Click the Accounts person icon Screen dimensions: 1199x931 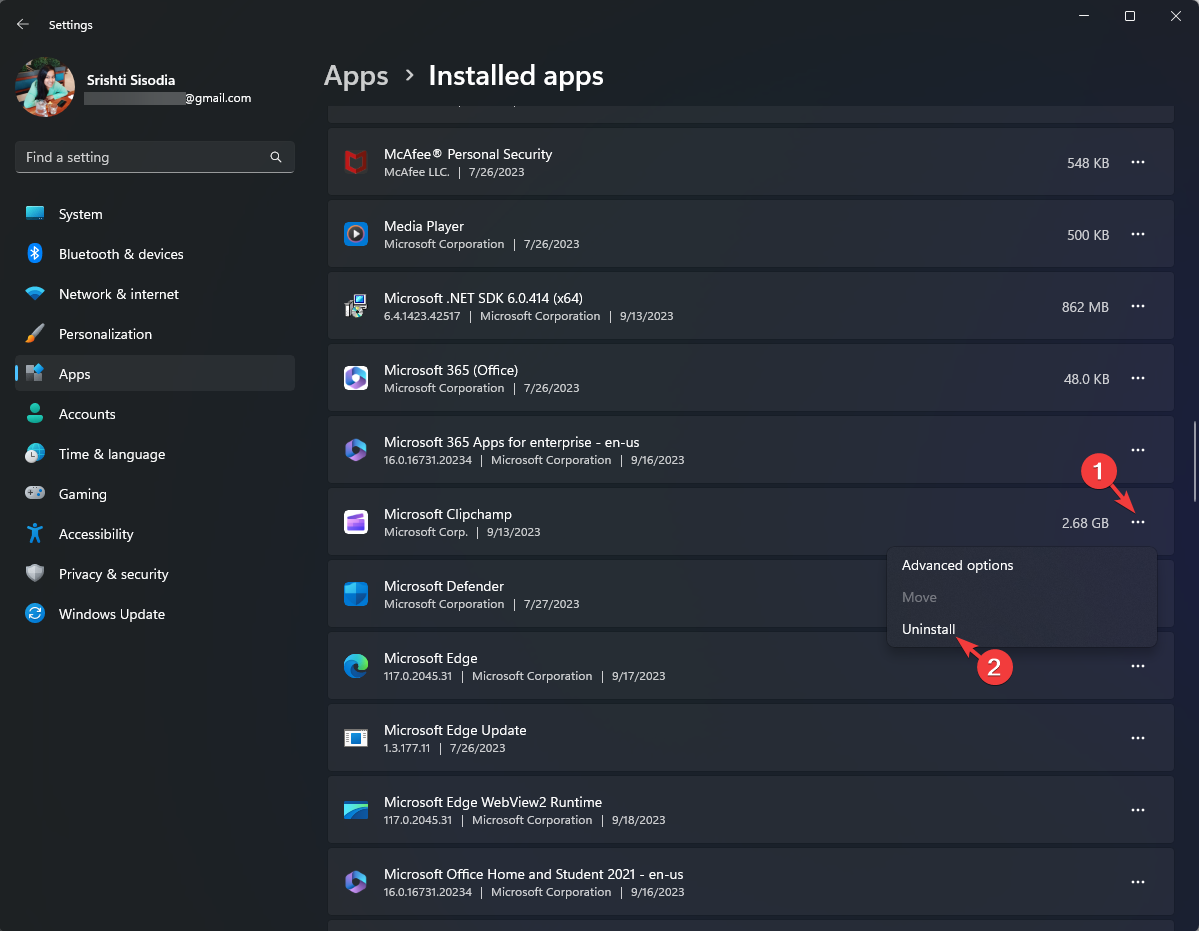[x=35, y=414]
